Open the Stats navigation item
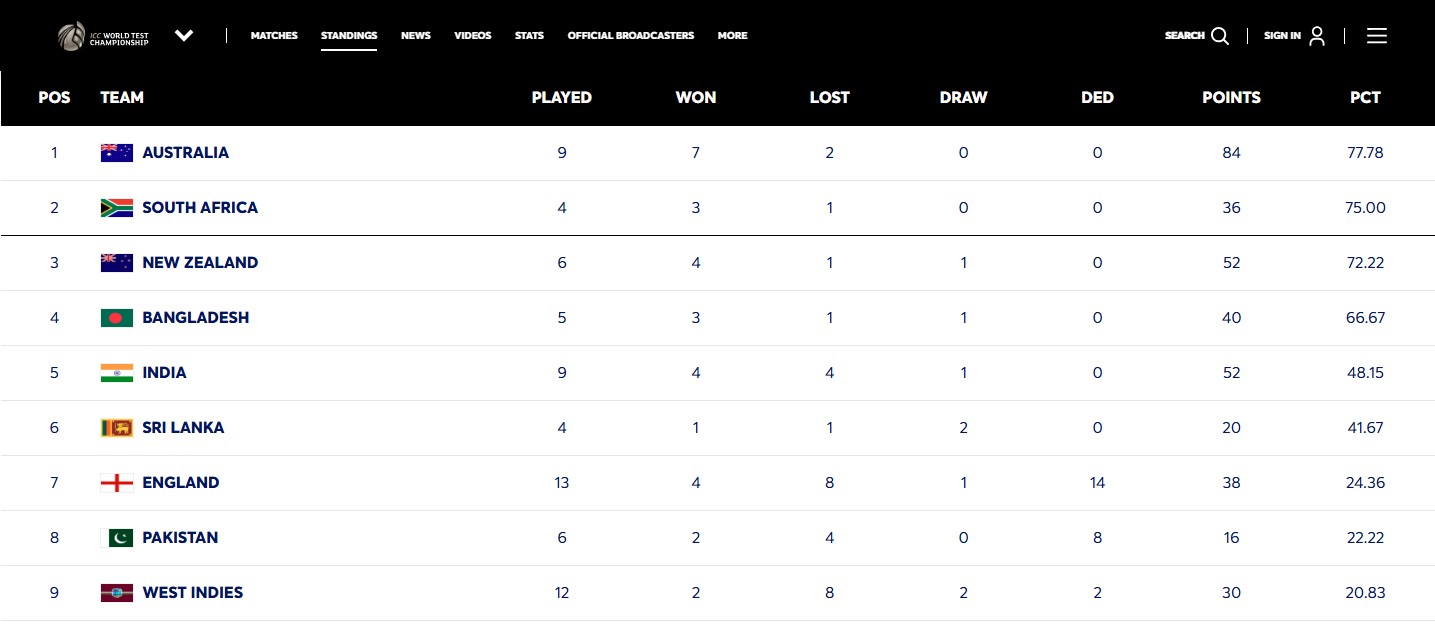The height and width of the screenshot is (629, 1435). 529,36
